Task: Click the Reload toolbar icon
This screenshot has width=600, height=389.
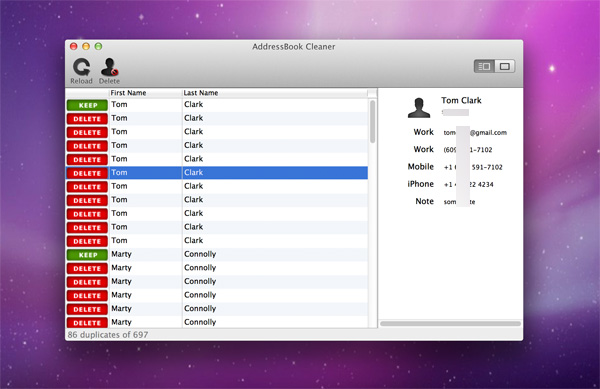Action: [82, 71]
